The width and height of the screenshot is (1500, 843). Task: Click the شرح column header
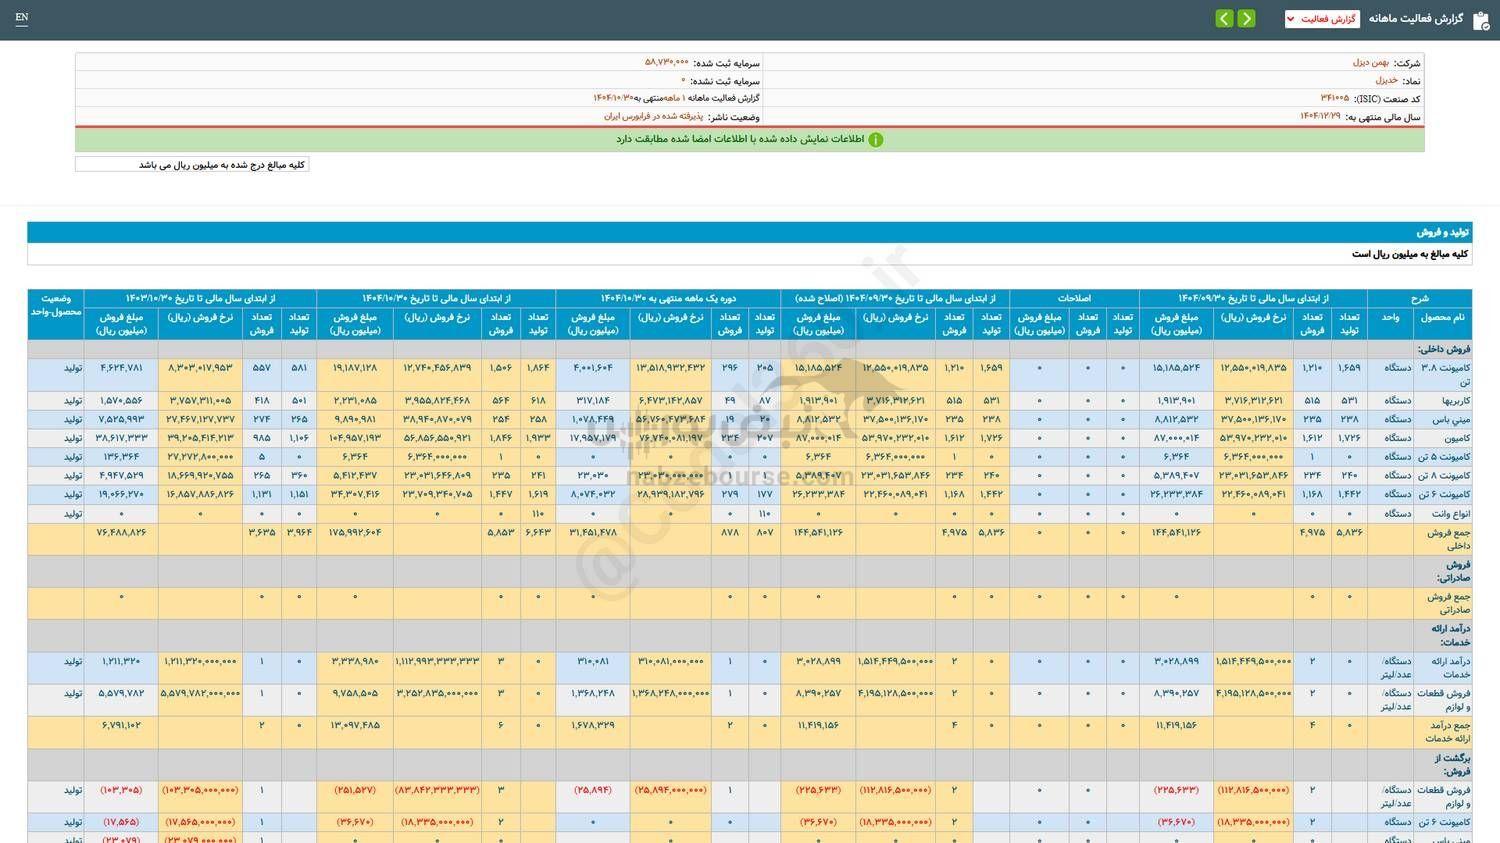1419,298
